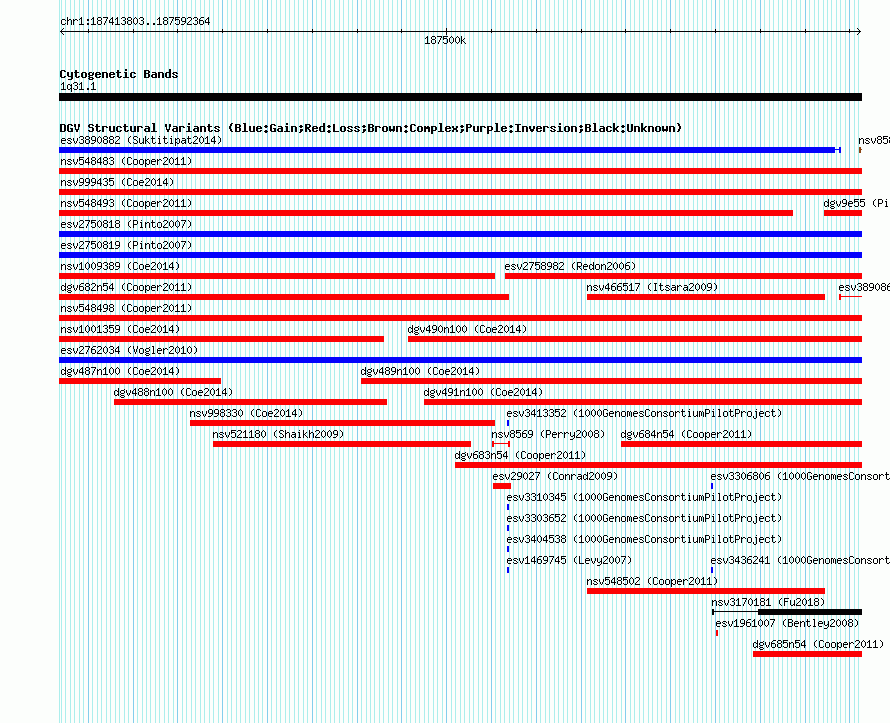This screenshot has height=723, width=890.
Task: Click the red nsv521180 loss bar
Action: 342,444
